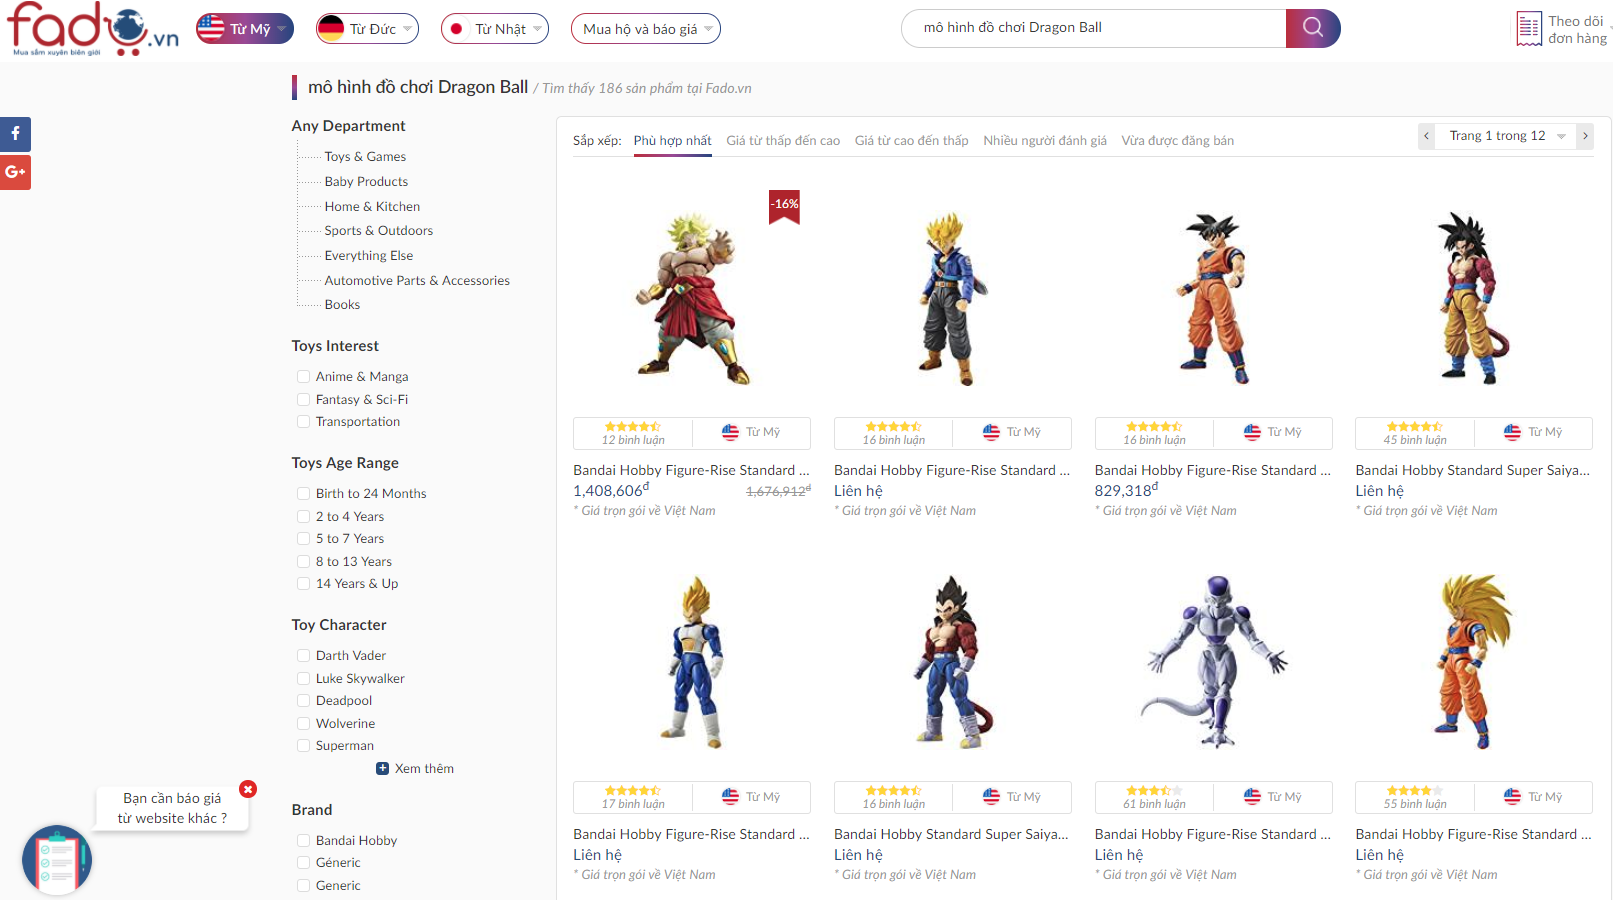Tick 8 to 13 Years age range
Viewport: 1613px width, 900px height.
303,562
